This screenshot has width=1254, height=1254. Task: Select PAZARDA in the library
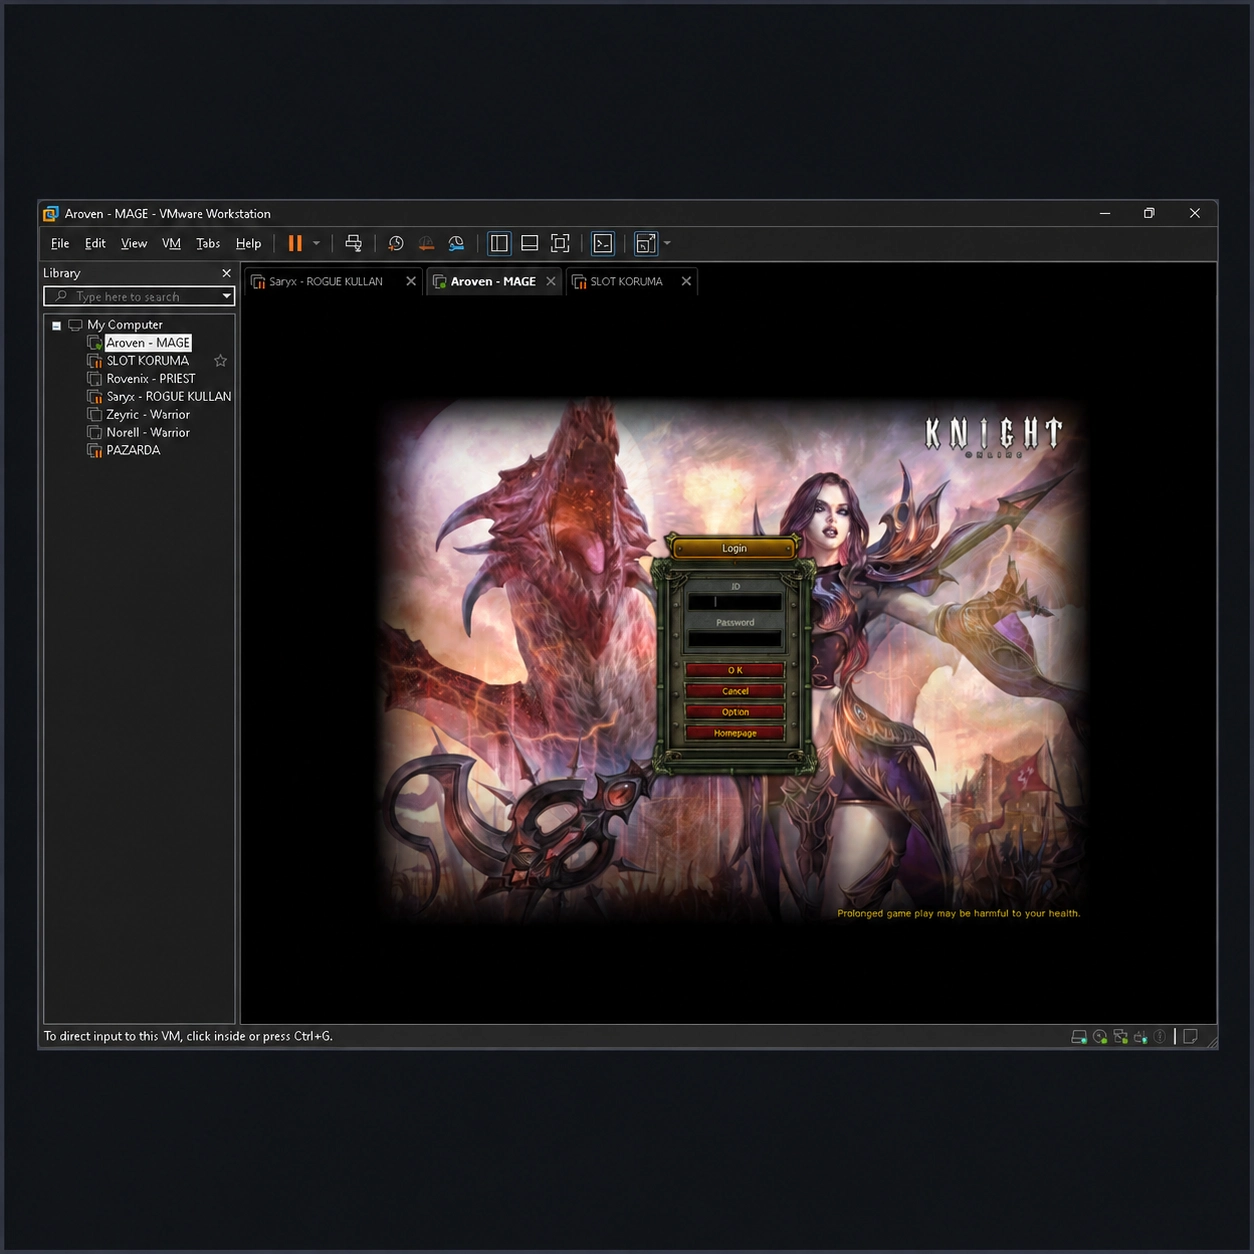133,451
